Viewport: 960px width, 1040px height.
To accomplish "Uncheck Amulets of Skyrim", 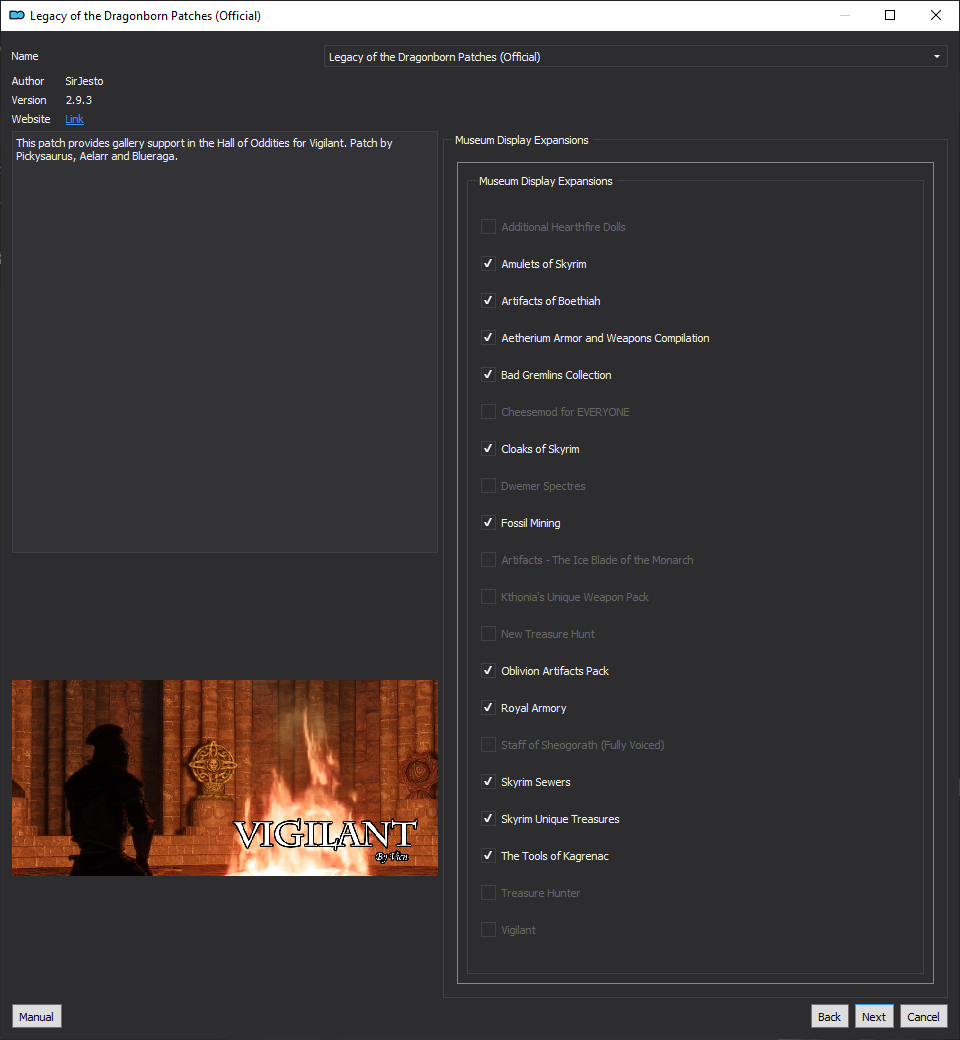I will tap(488, 264).
